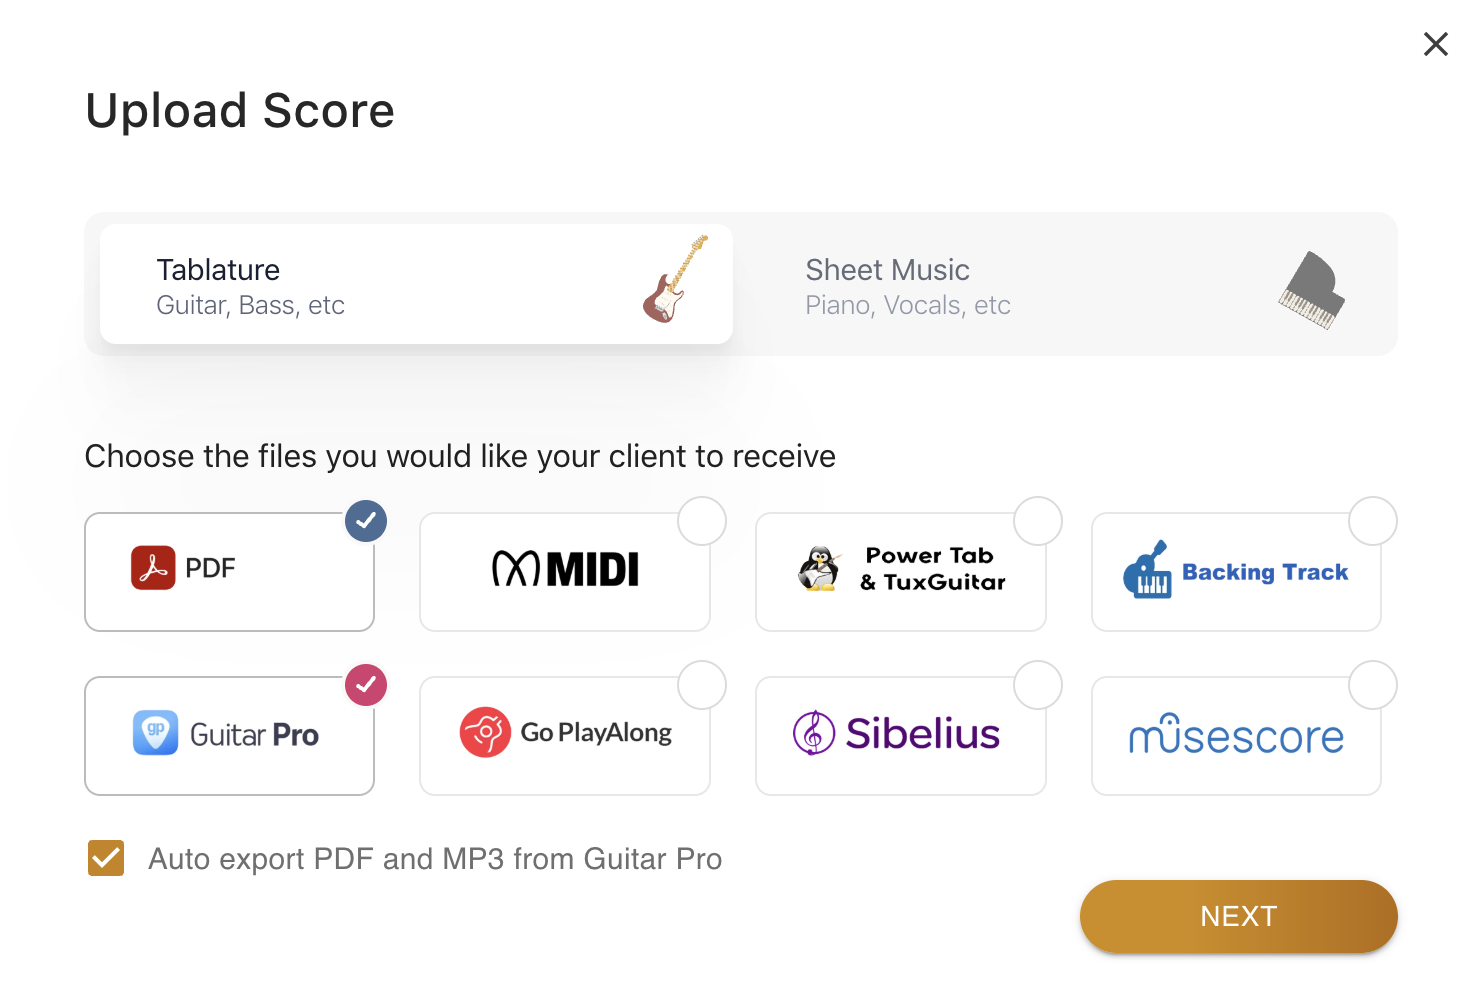Click the Sibelius treble clef icon
Screen dimensions: 1478x1000
click(x=814, y=733)
